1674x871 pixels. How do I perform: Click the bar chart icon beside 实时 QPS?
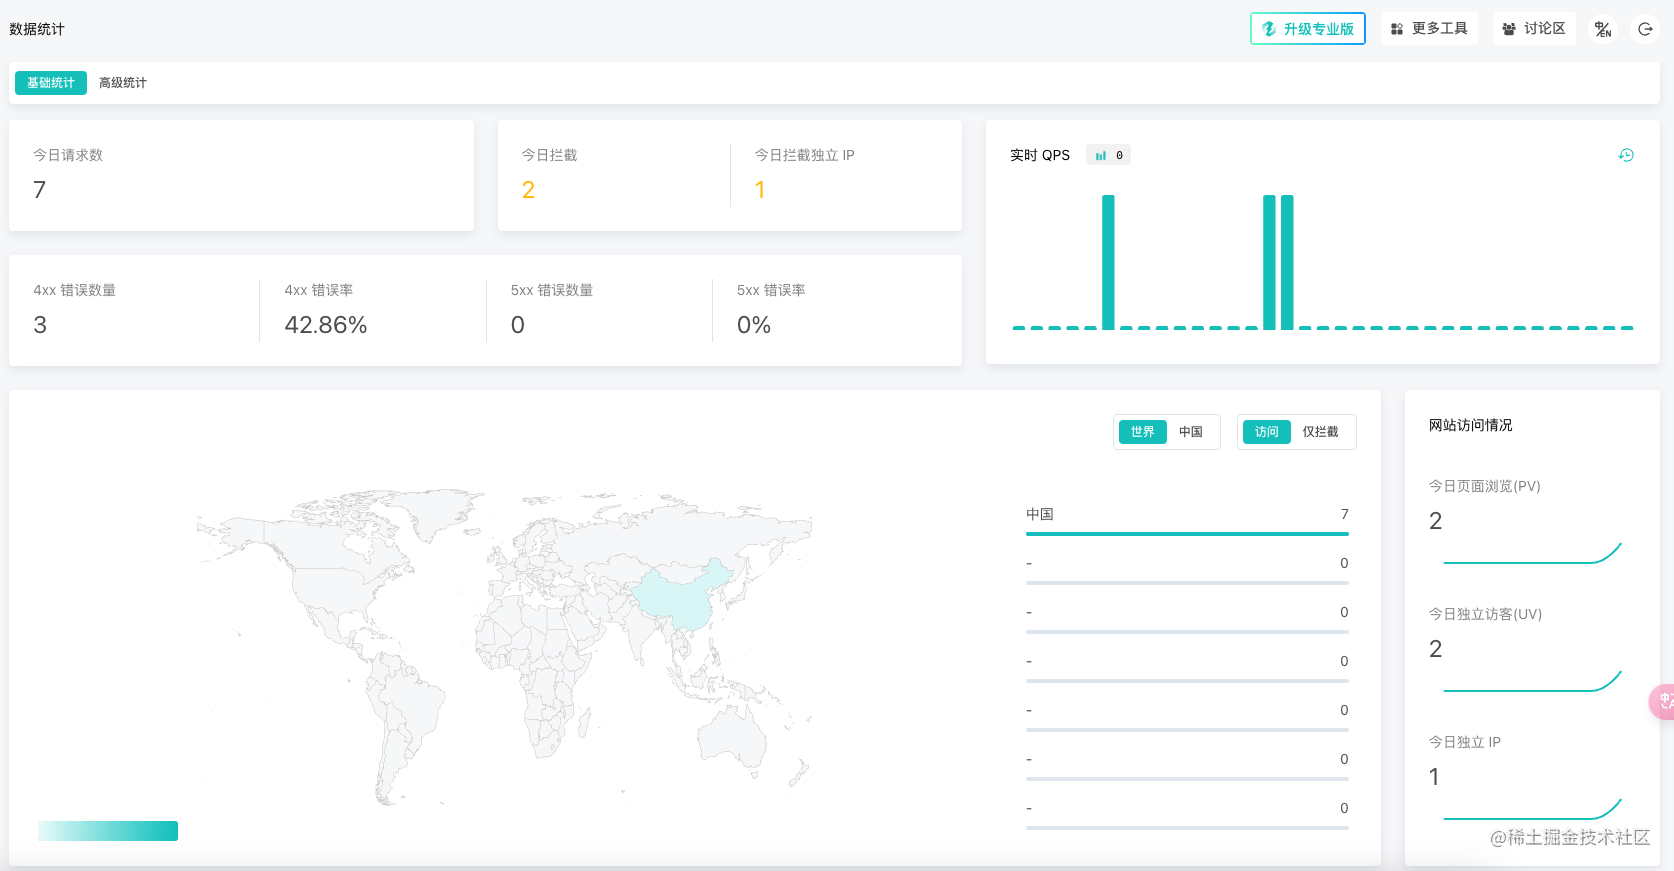(x=1101, y=155)
